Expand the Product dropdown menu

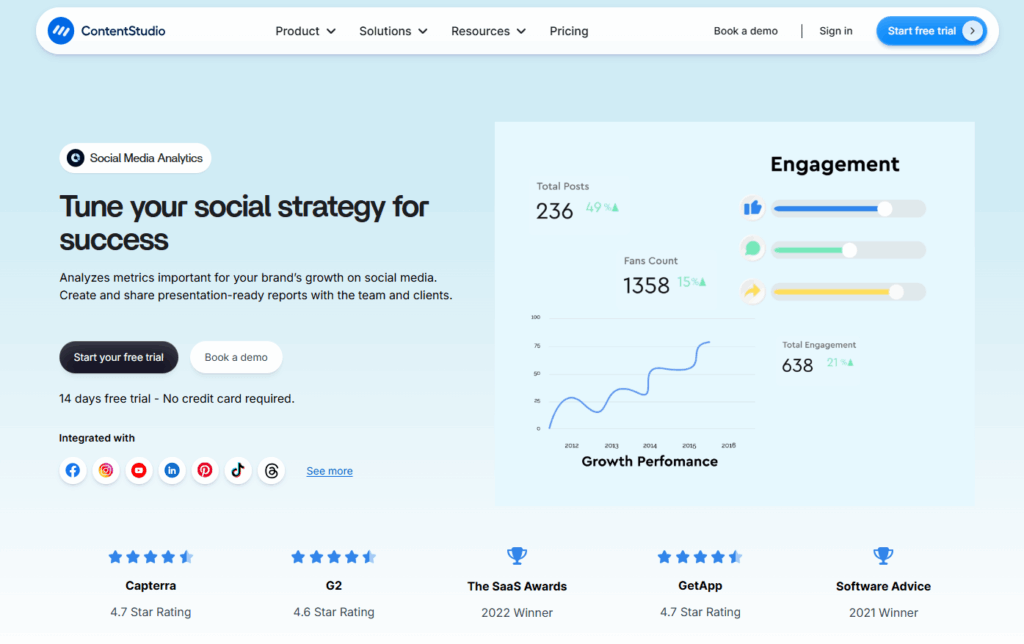[305, 31]
